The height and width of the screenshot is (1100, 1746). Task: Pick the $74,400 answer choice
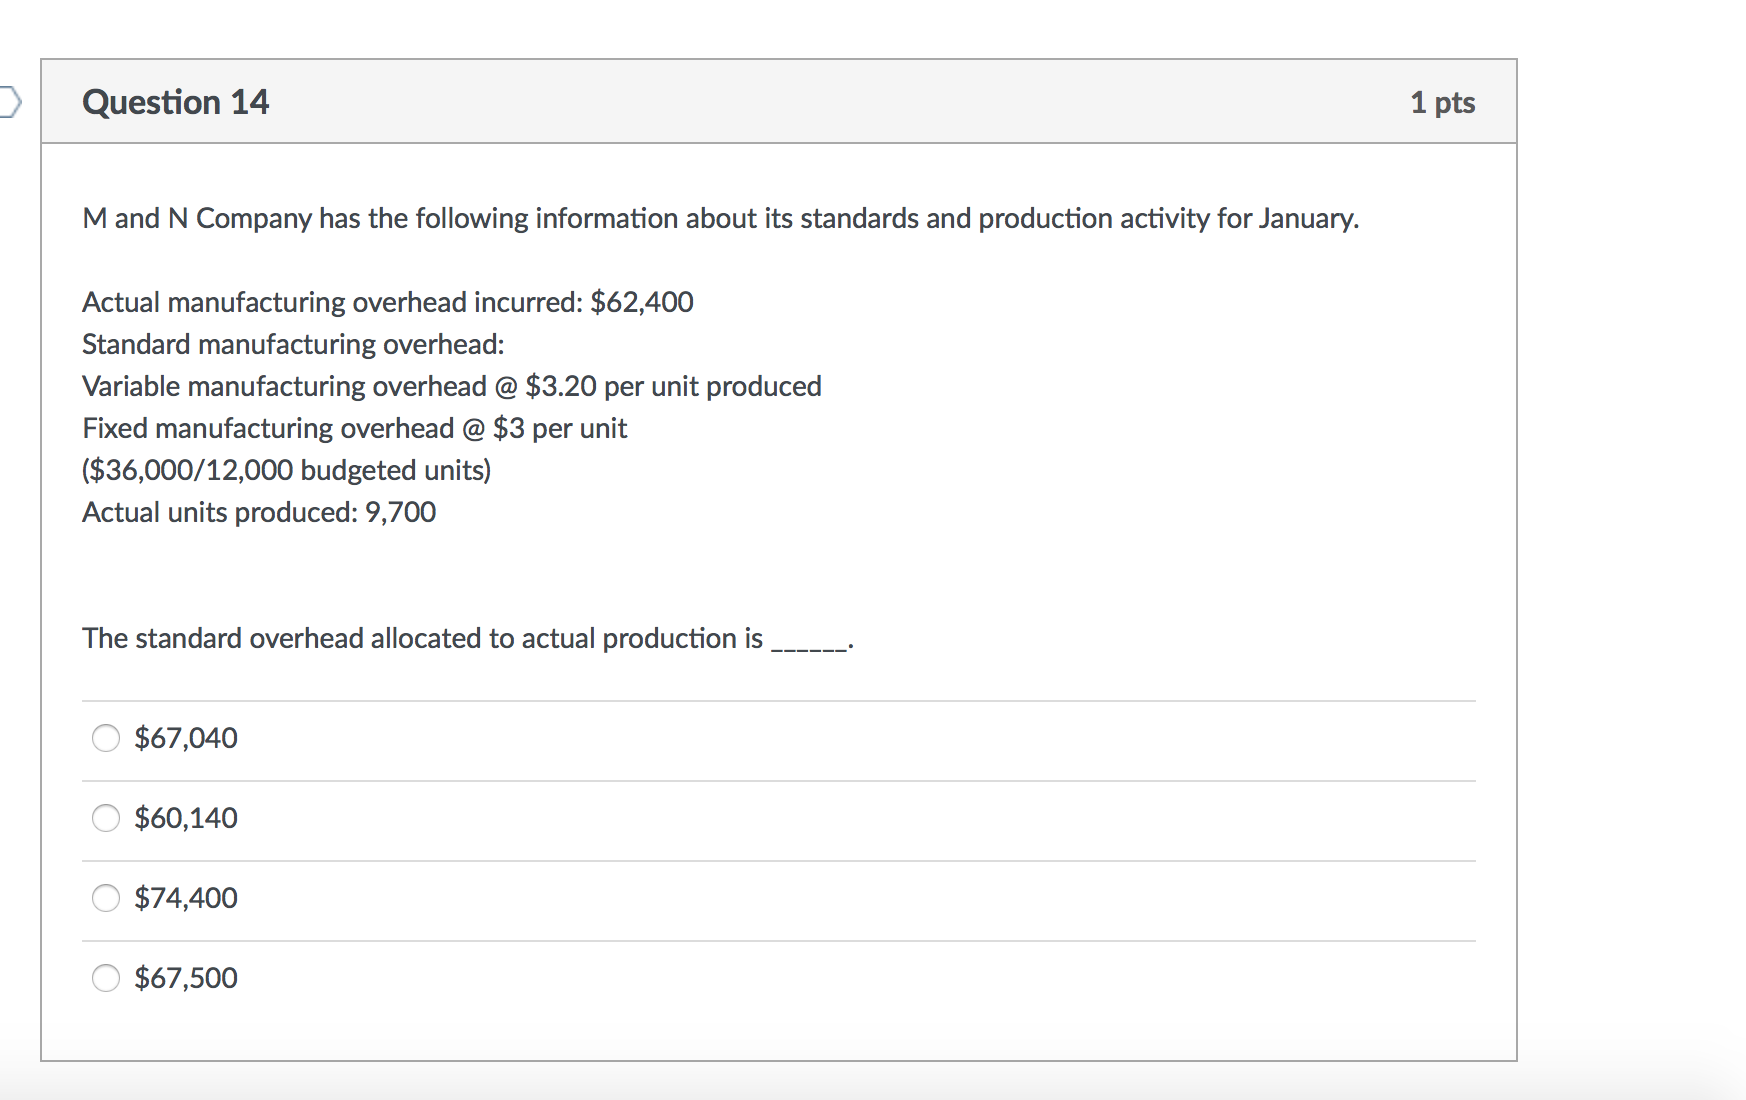[106, 898]
